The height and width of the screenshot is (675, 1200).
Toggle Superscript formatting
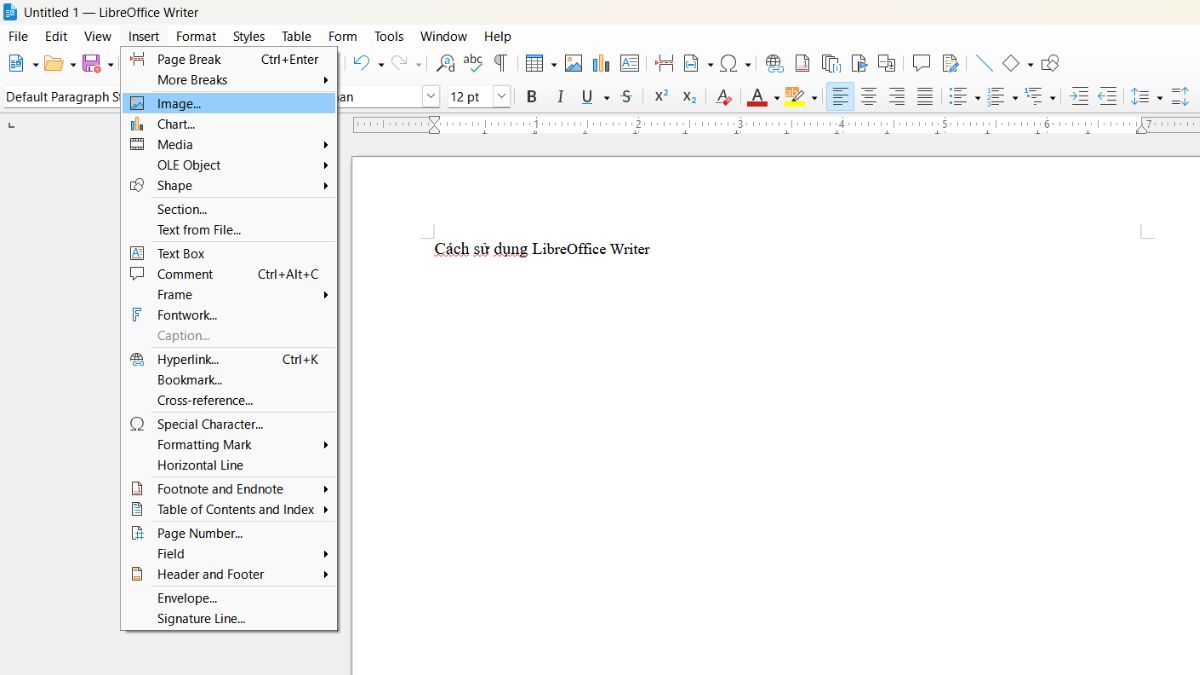[x=661, y=97]
